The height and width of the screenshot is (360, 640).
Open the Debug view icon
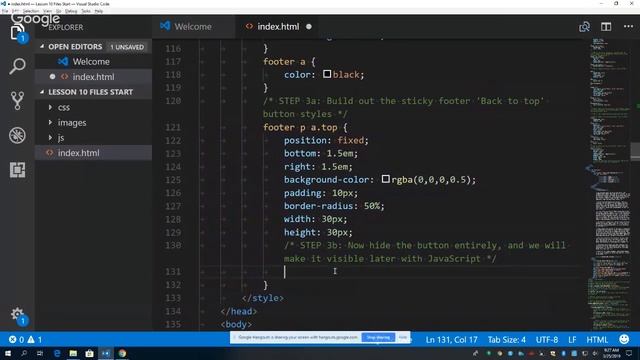pos(17,135)
